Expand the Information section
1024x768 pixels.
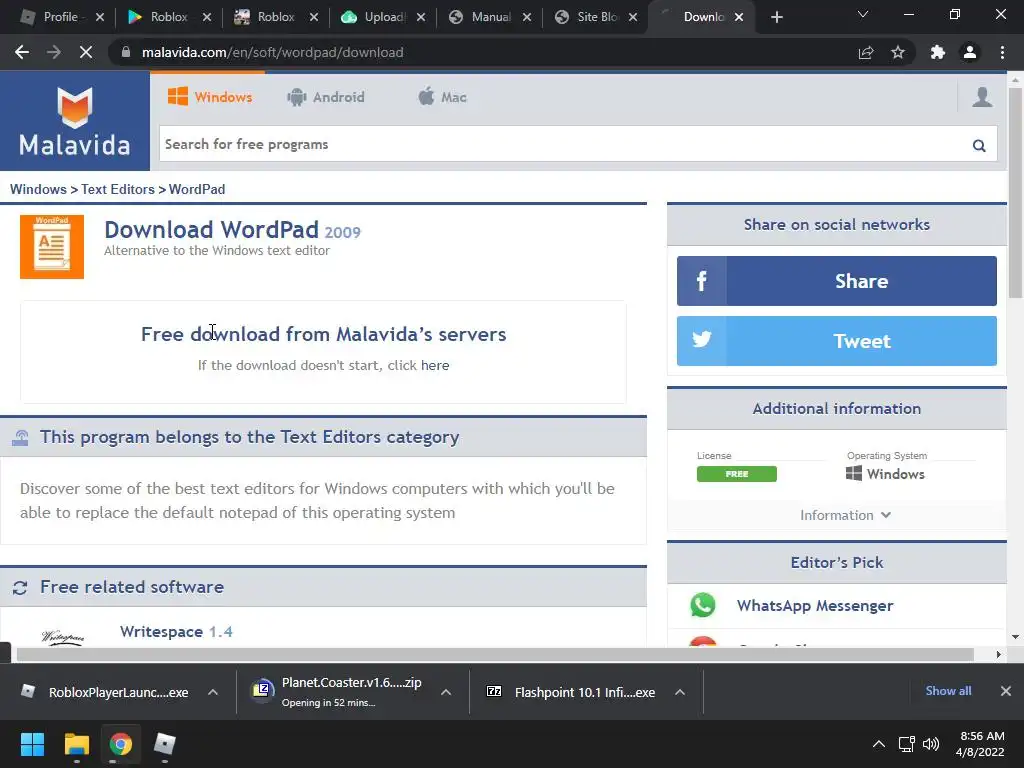845,515
